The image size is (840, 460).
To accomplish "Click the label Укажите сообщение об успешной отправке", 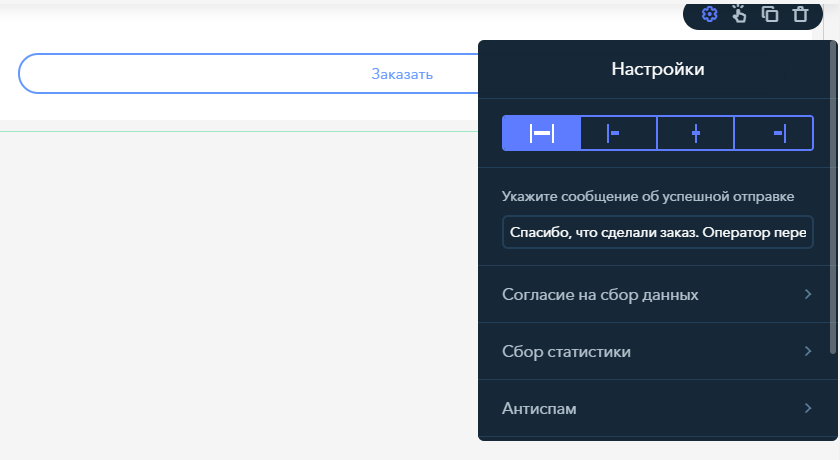I will [x=648, y=197].
